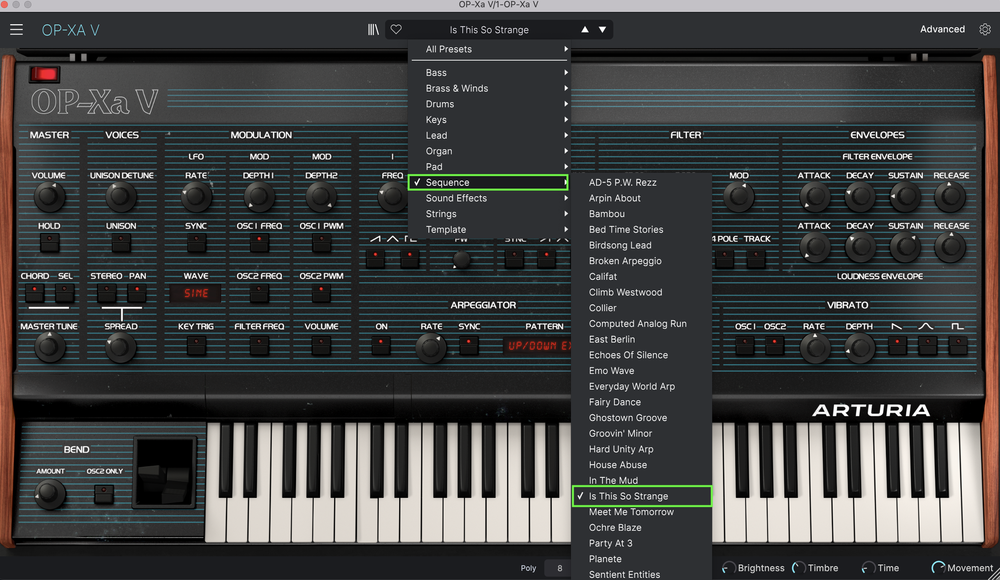Toggle the CHORD button
The image size is (1000, 580).
pos(34,293)
